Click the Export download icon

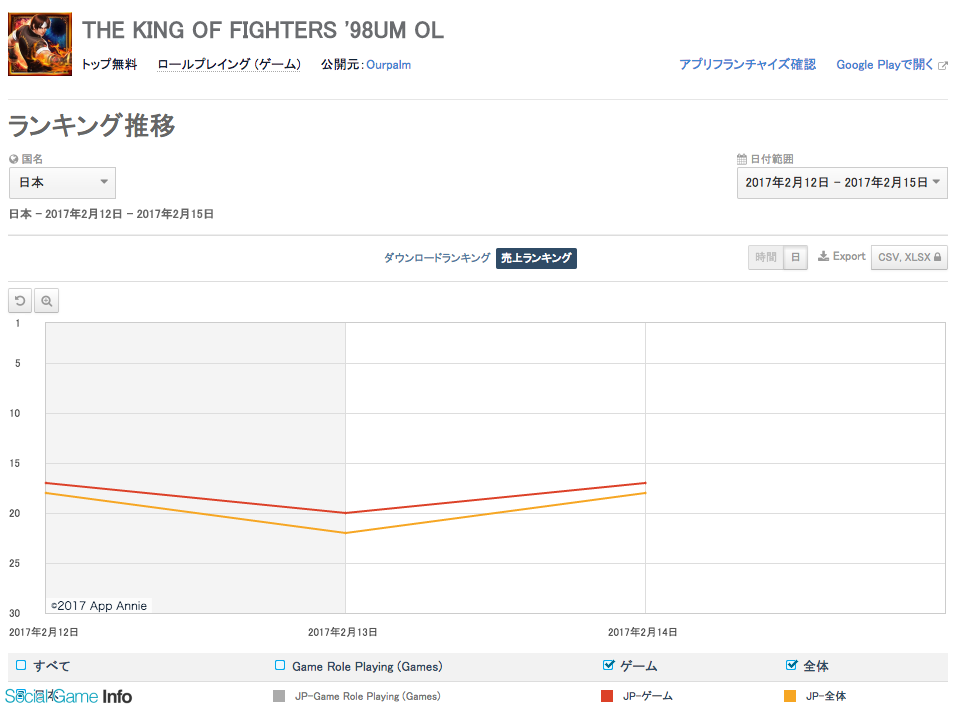pyautogui.click(x=823, y=256)
